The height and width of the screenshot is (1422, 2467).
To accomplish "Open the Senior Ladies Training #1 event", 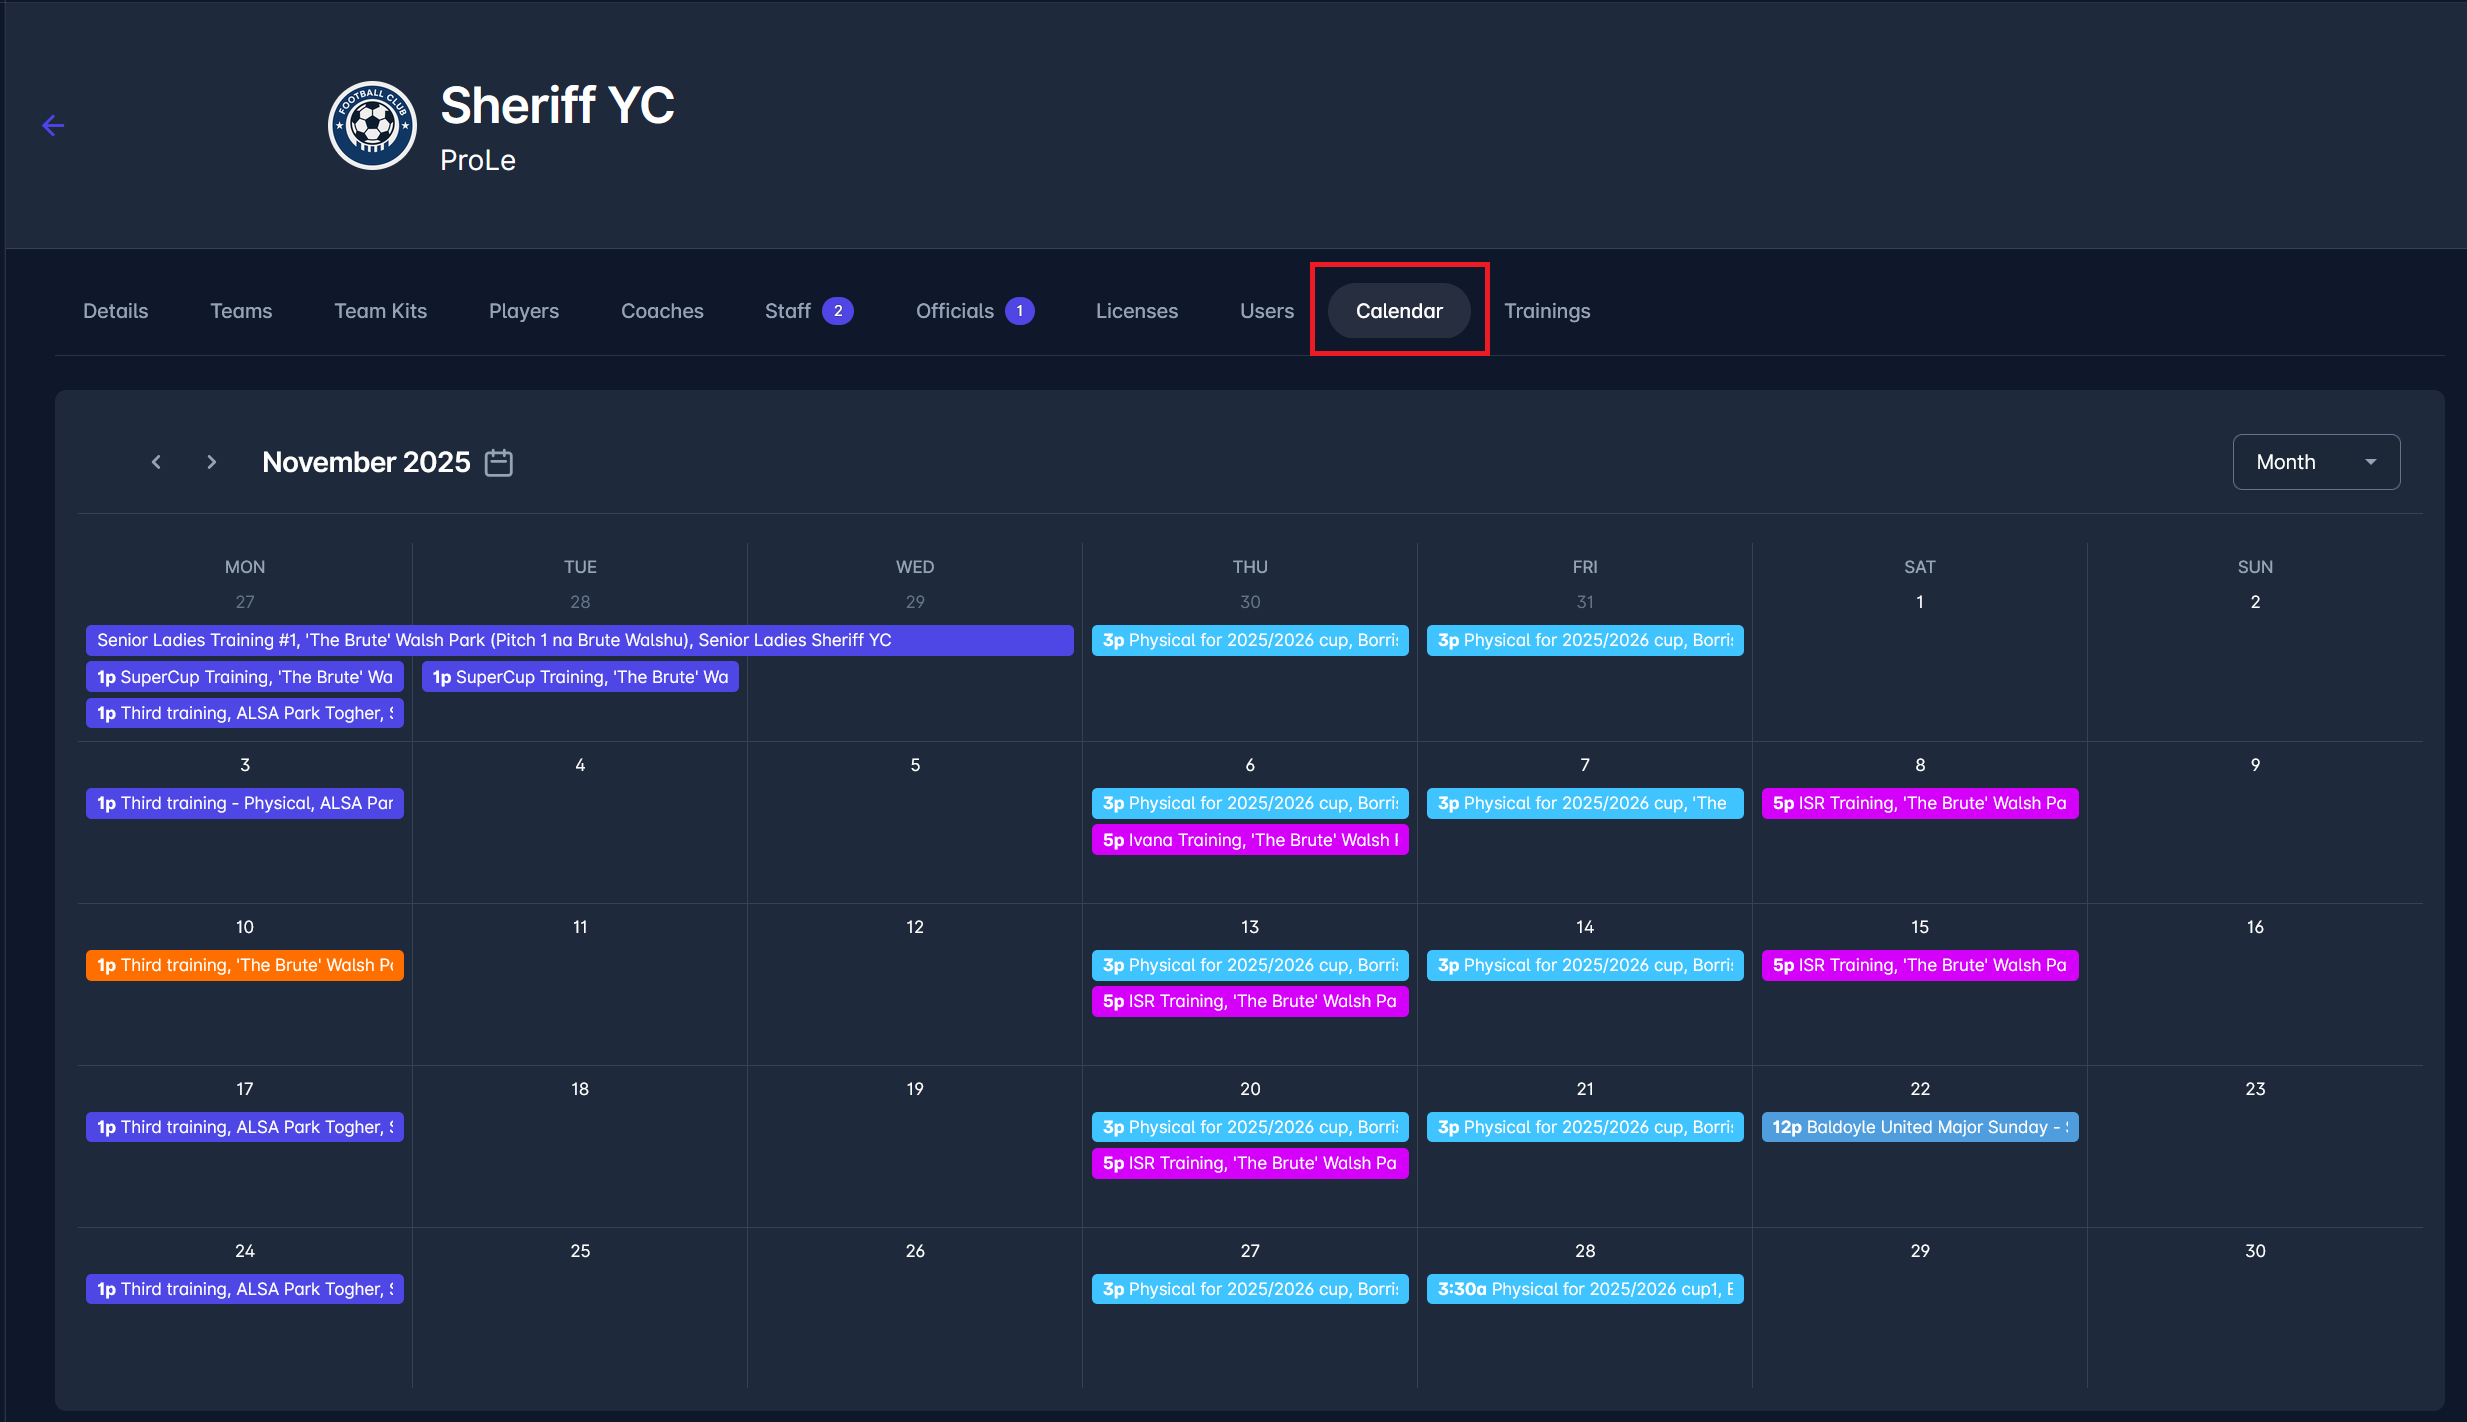I will coord(579,640).
